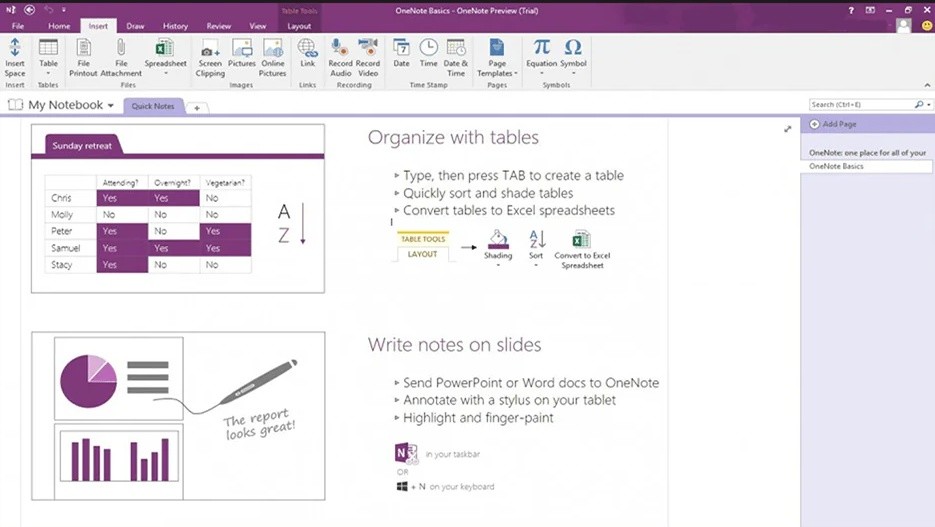Switch to the Home tab
The height and width of the screenshot is (527, 935).
point(59,26)
